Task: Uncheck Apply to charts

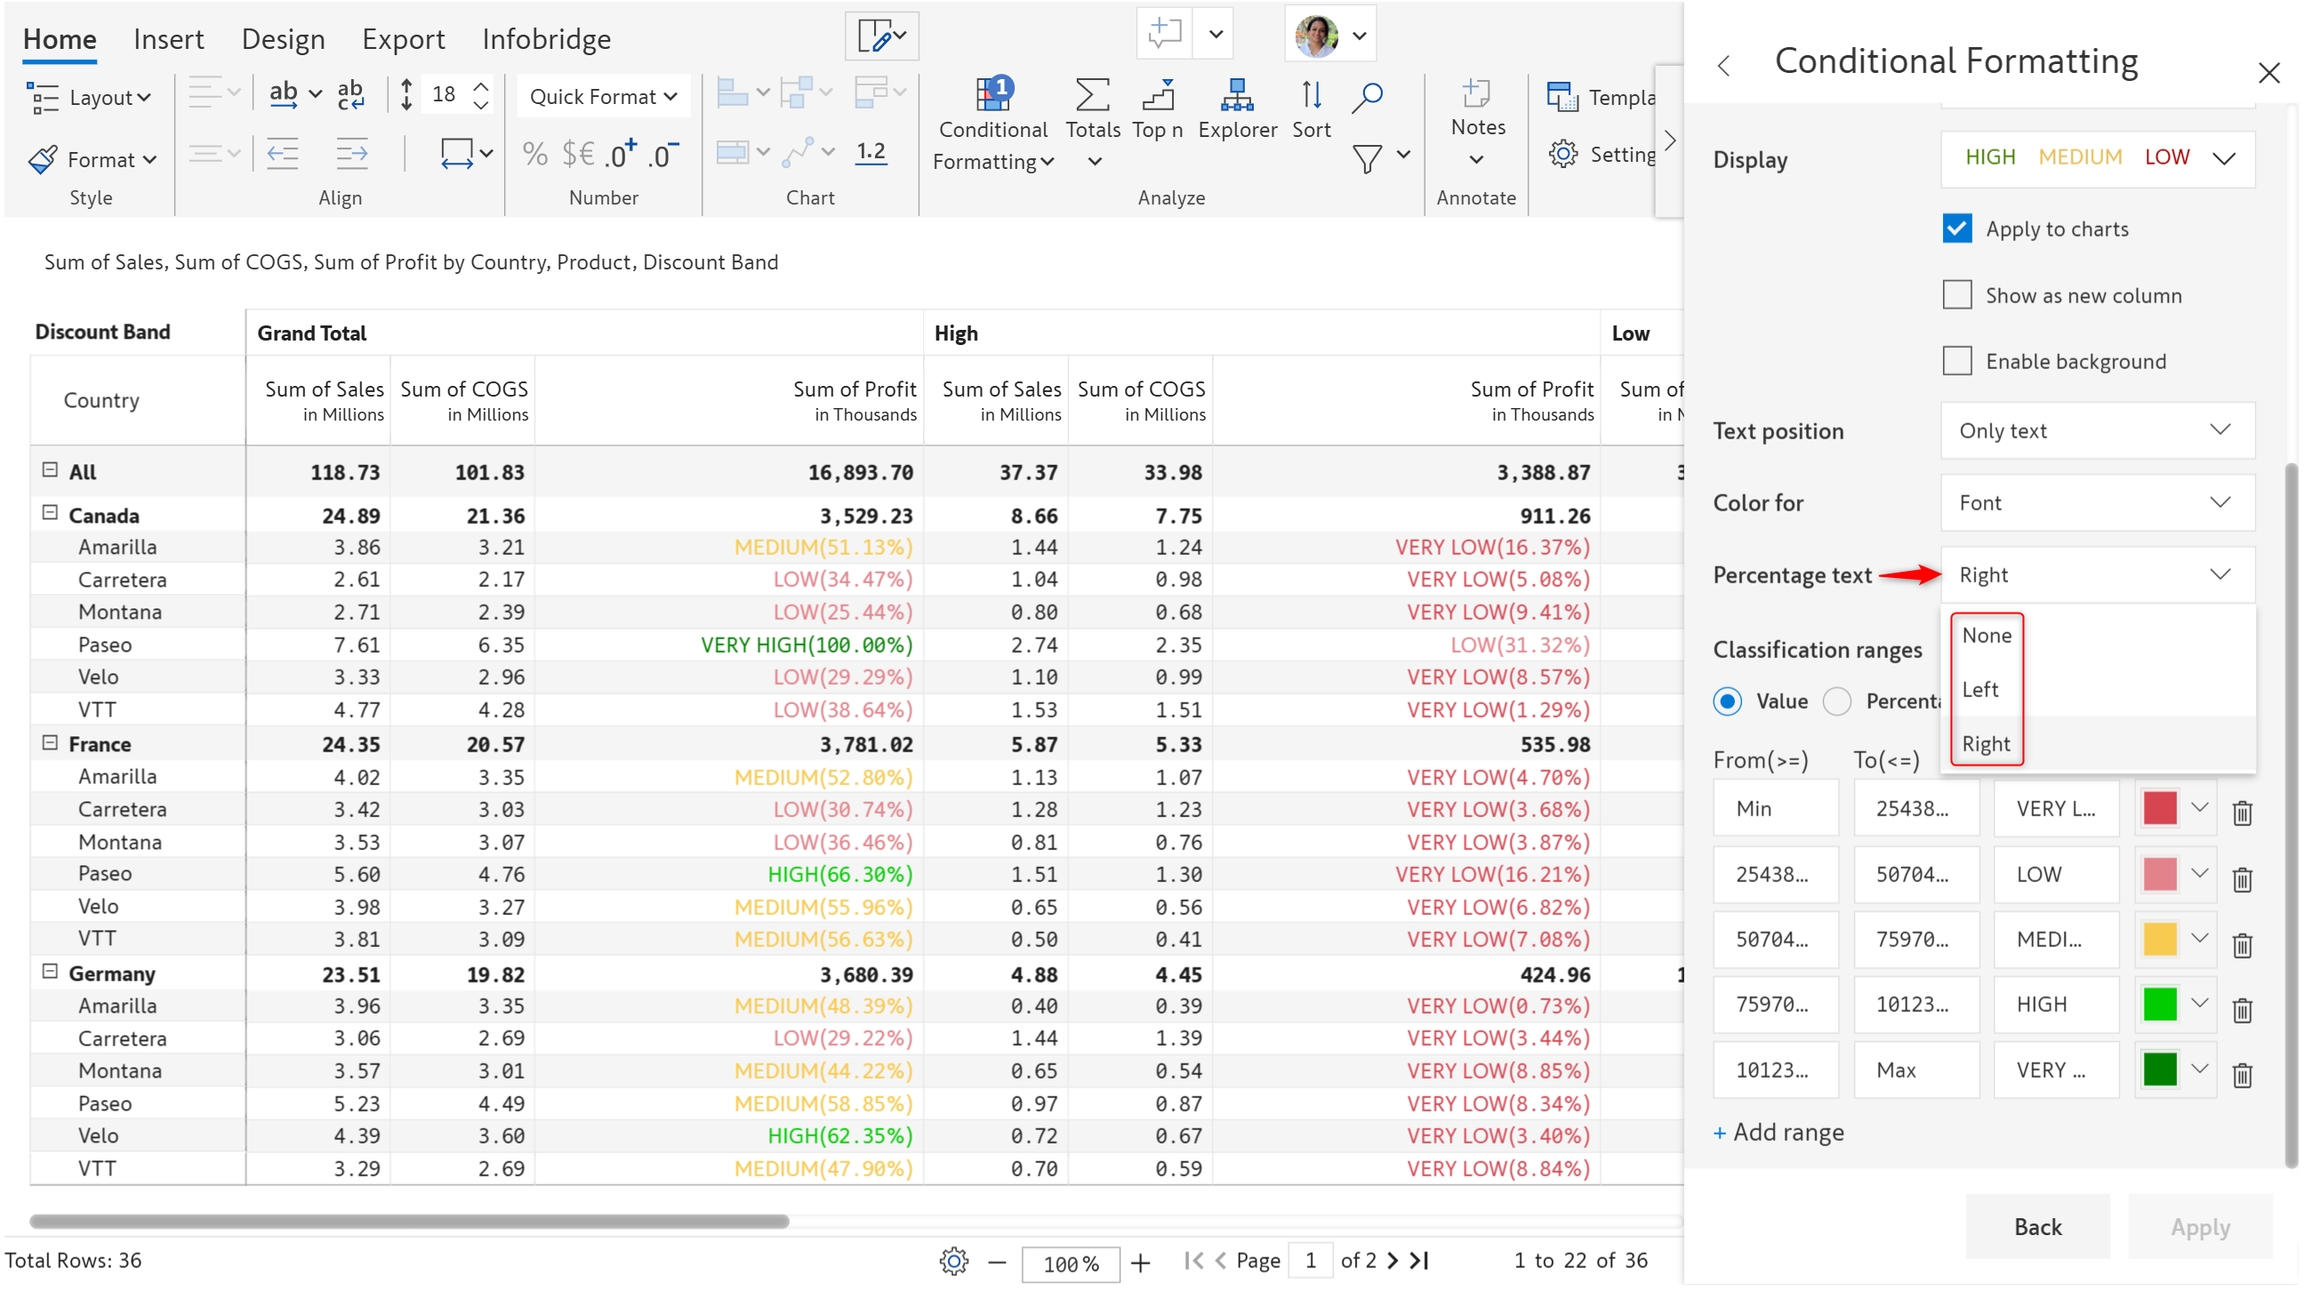Action: click(1957, 229)
